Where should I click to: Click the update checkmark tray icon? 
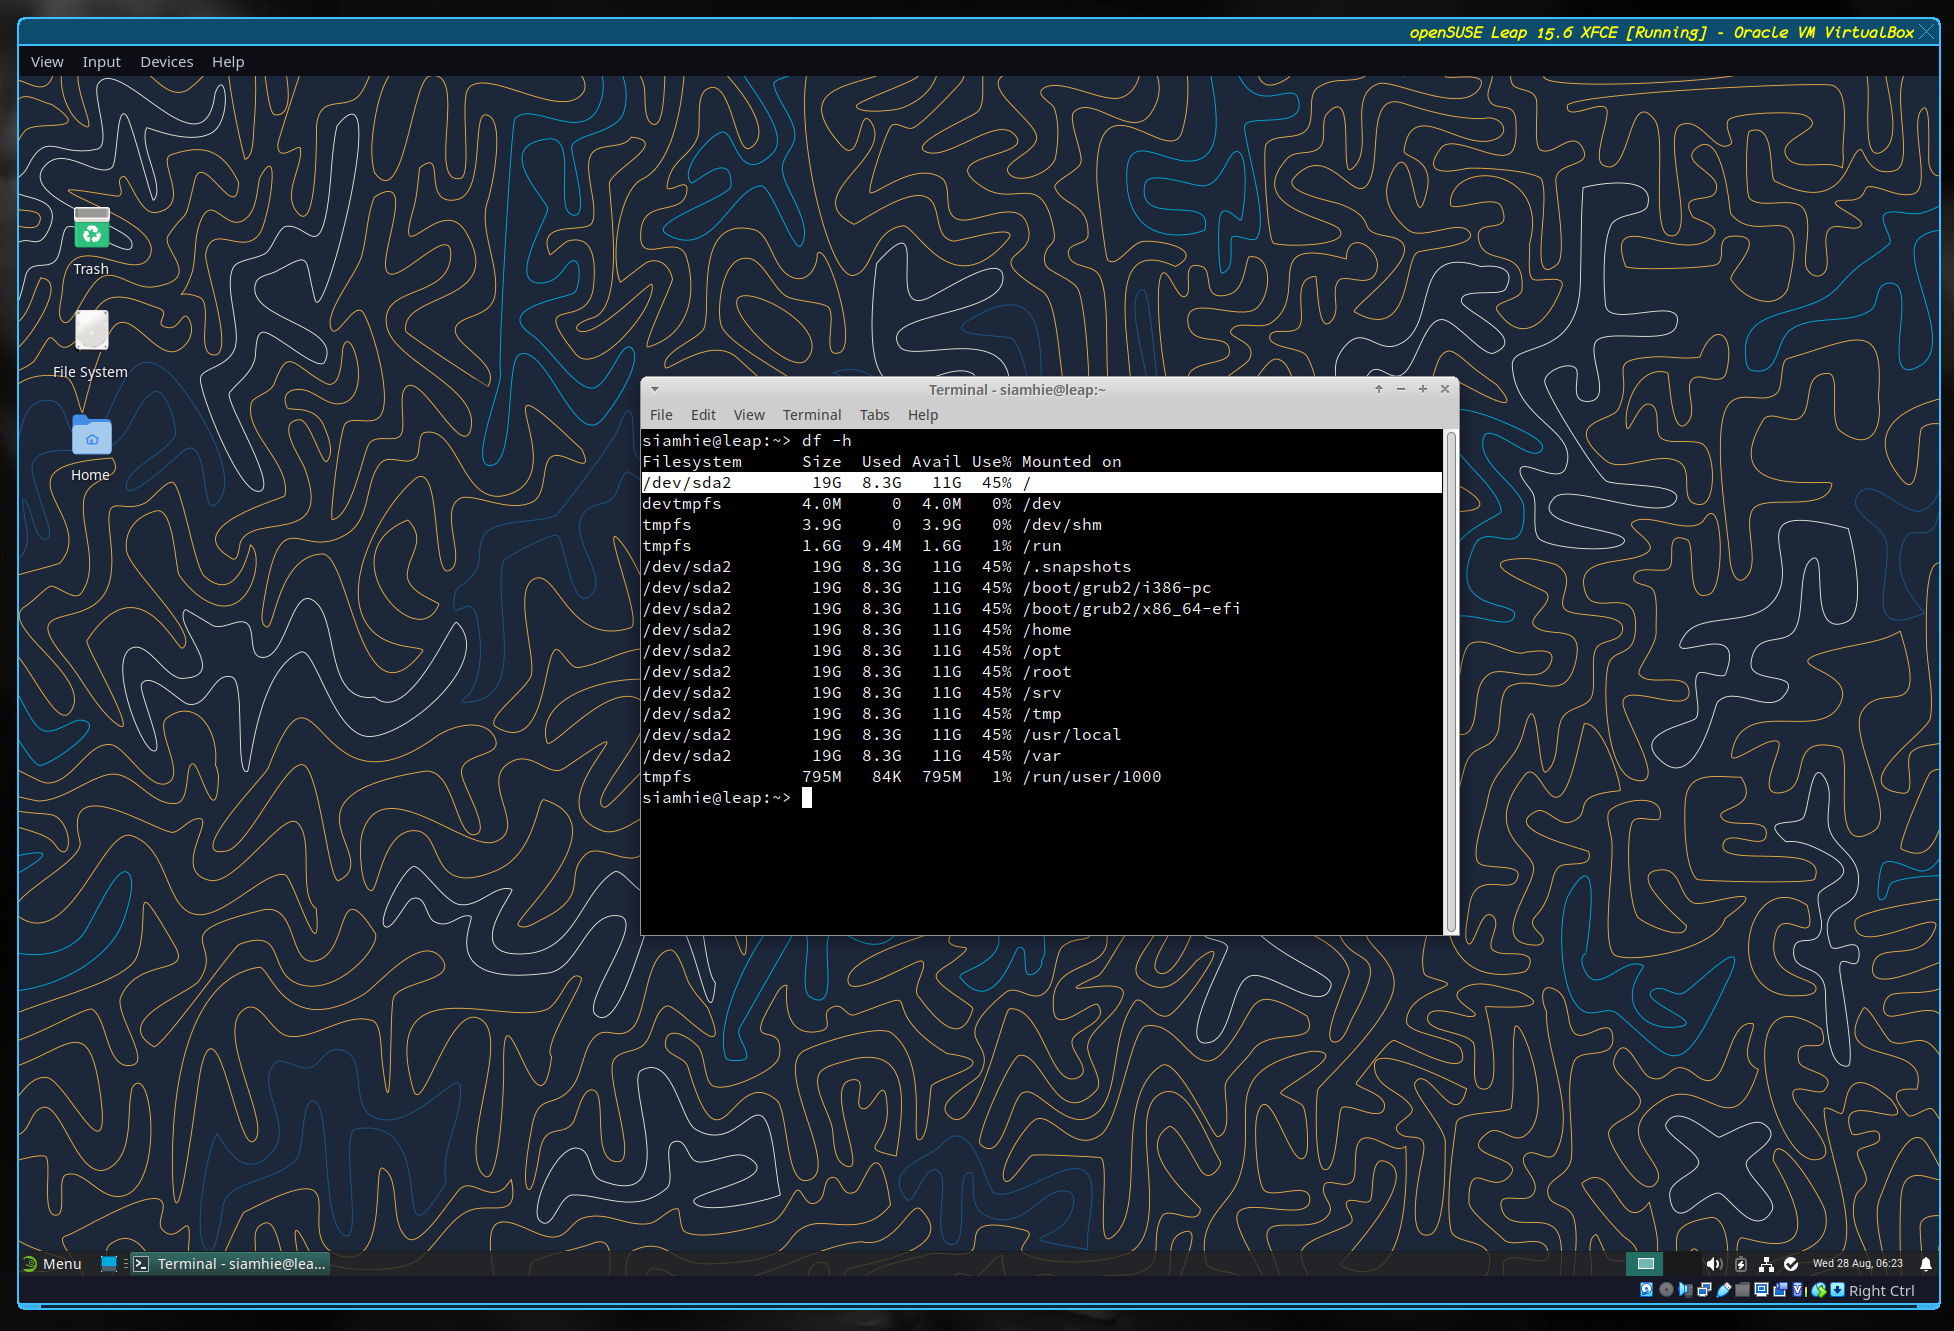[1791, 1264]
